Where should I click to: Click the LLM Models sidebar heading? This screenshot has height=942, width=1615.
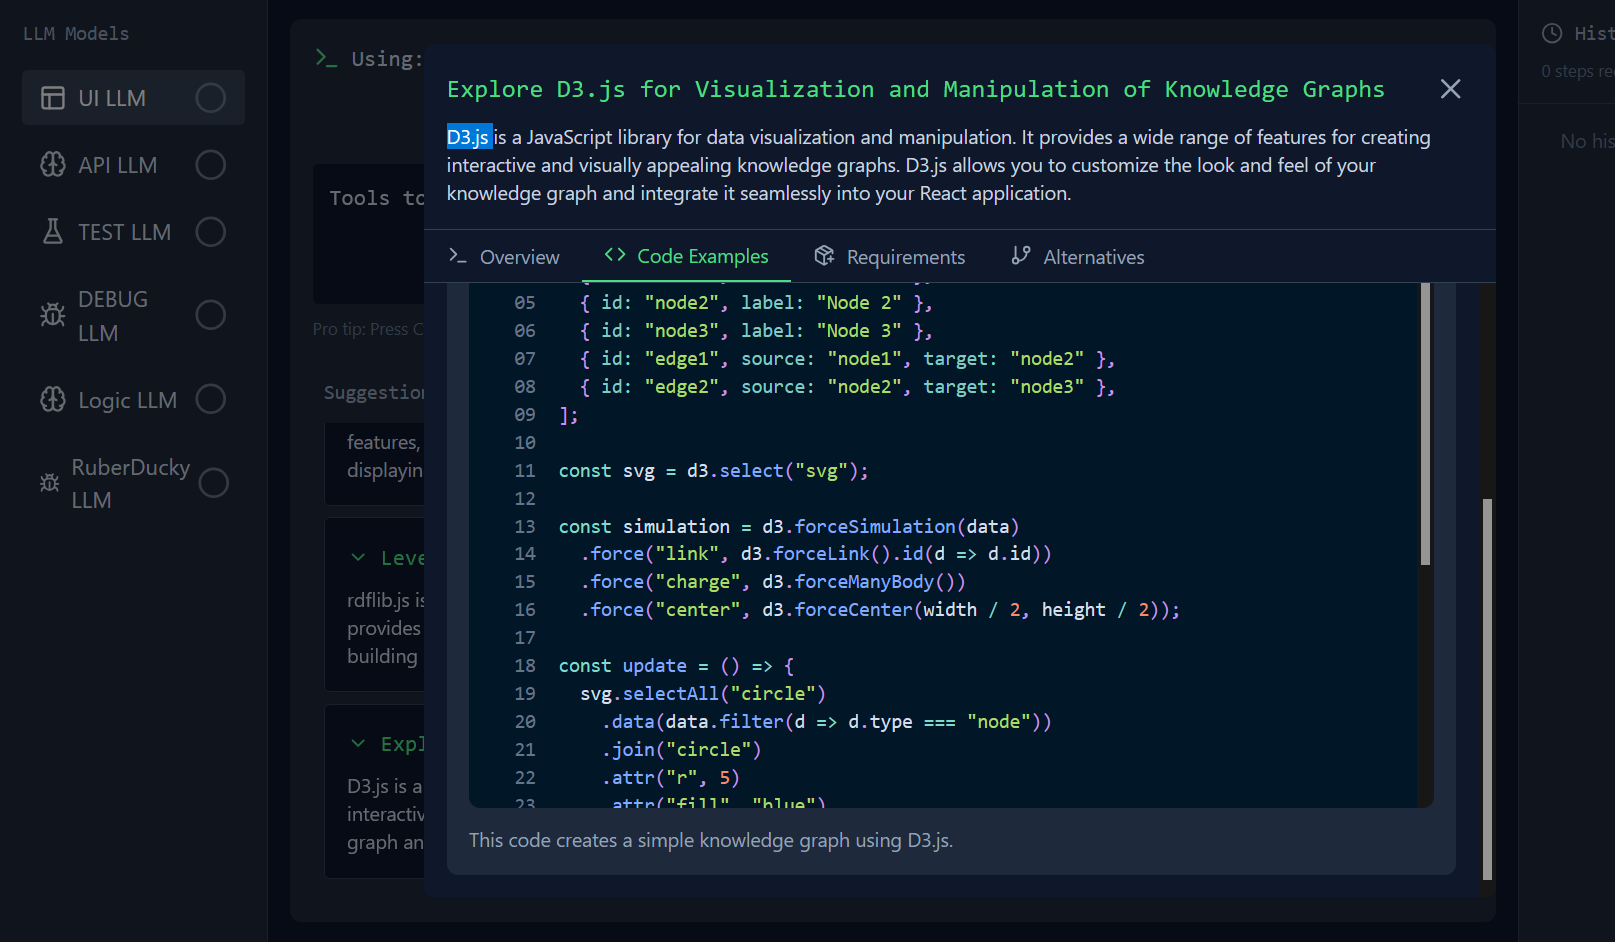(76, 34)
